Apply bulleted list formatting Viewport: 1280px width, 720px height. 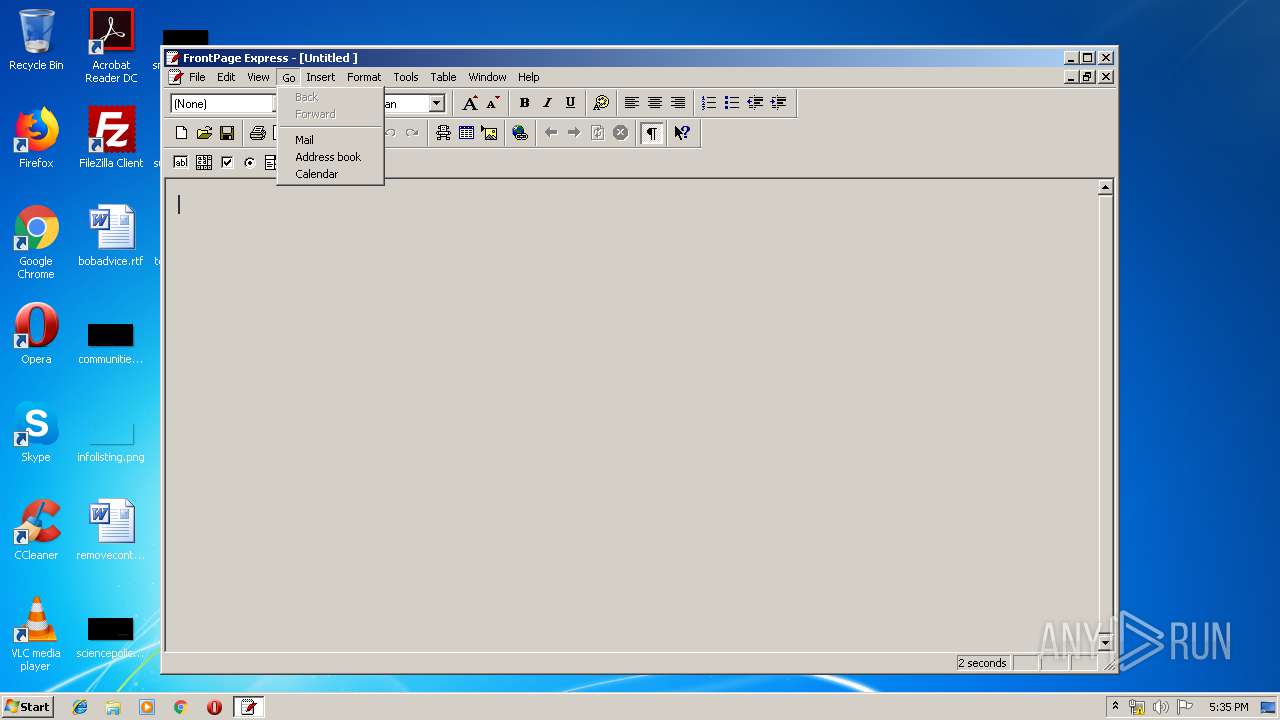(x=732, y=103)
